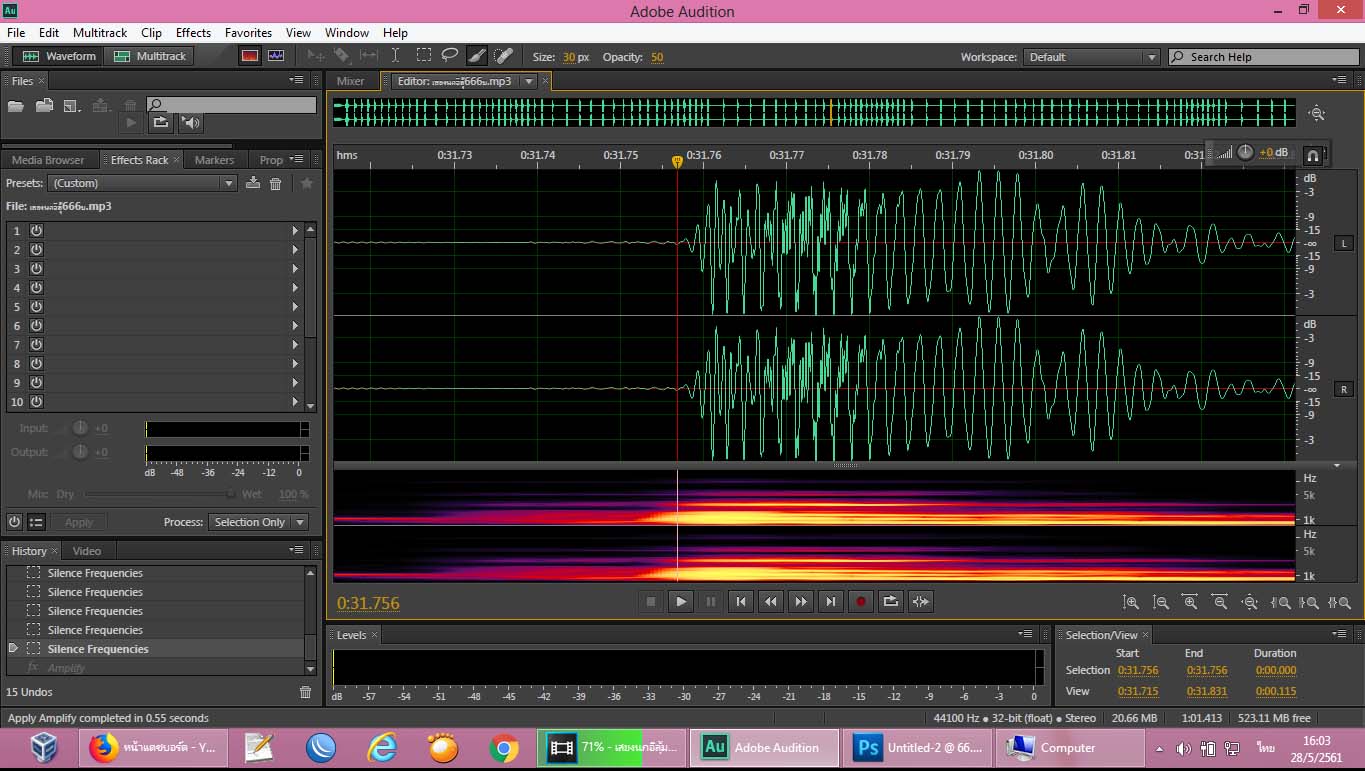Viewport: 1365px width, 771px height.
Task: Click the overview zoom navigator icon
Action: pyautogui.click(x=1317, y=113)
